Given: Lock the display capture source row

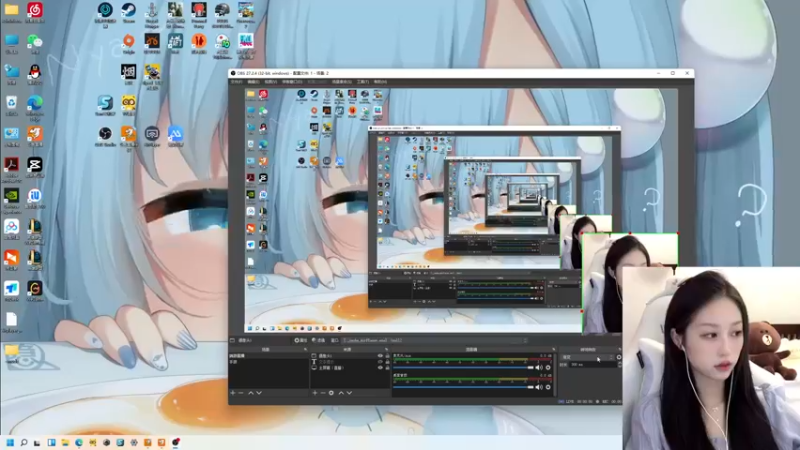Looking at the screenshot, I should click(x=387, y=368).
